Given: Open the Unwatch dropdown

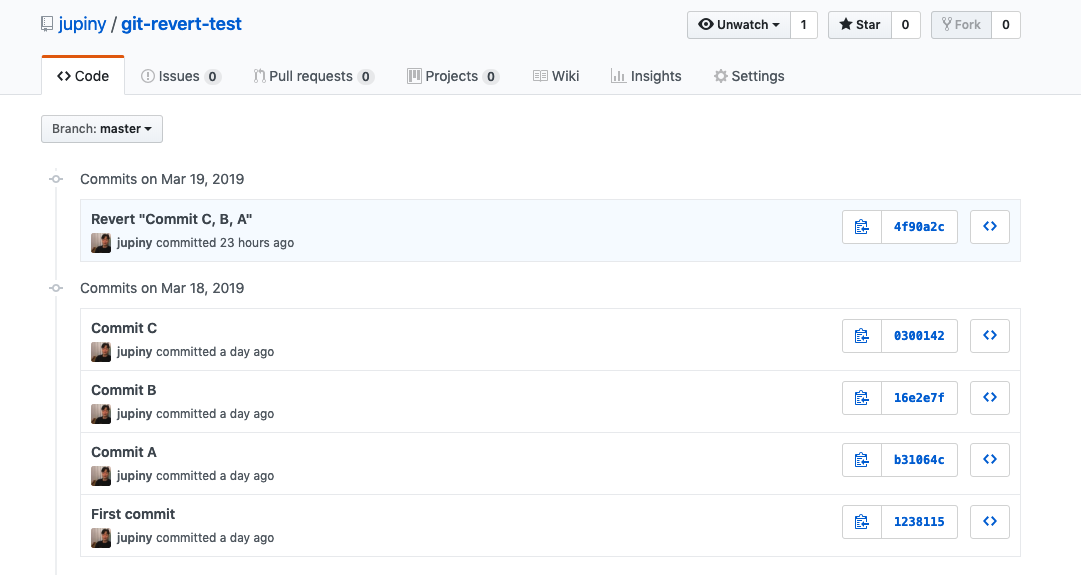Looking at the screenshot, I should pos(738,25).
